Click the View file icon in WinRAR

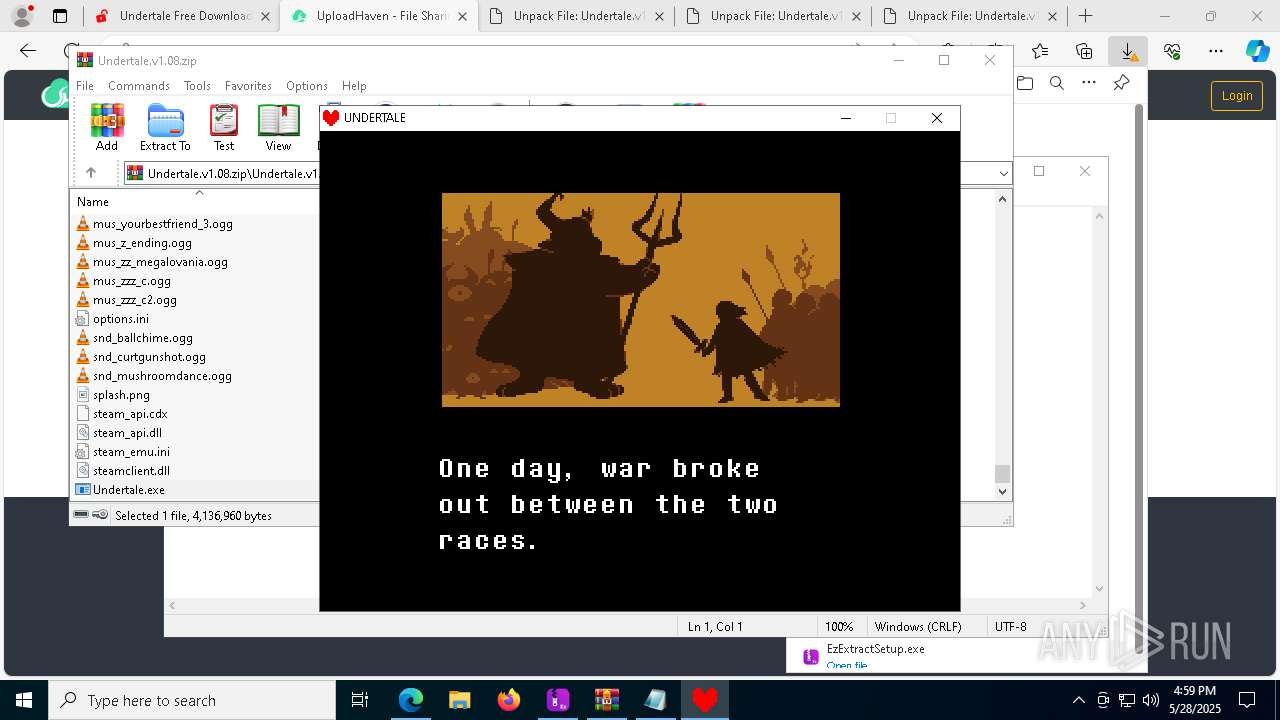[x=278, y=127]
